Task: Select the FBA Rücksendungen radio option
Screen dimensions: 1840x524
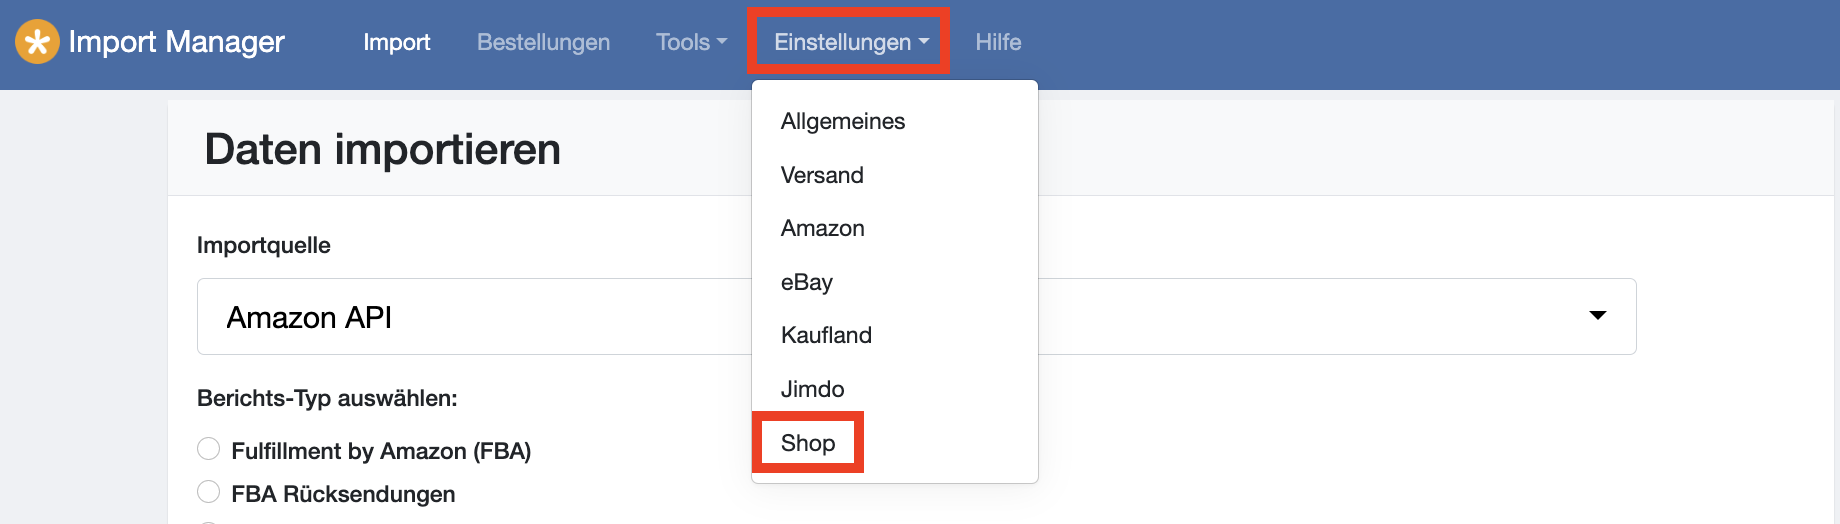Action: [208, 491]
